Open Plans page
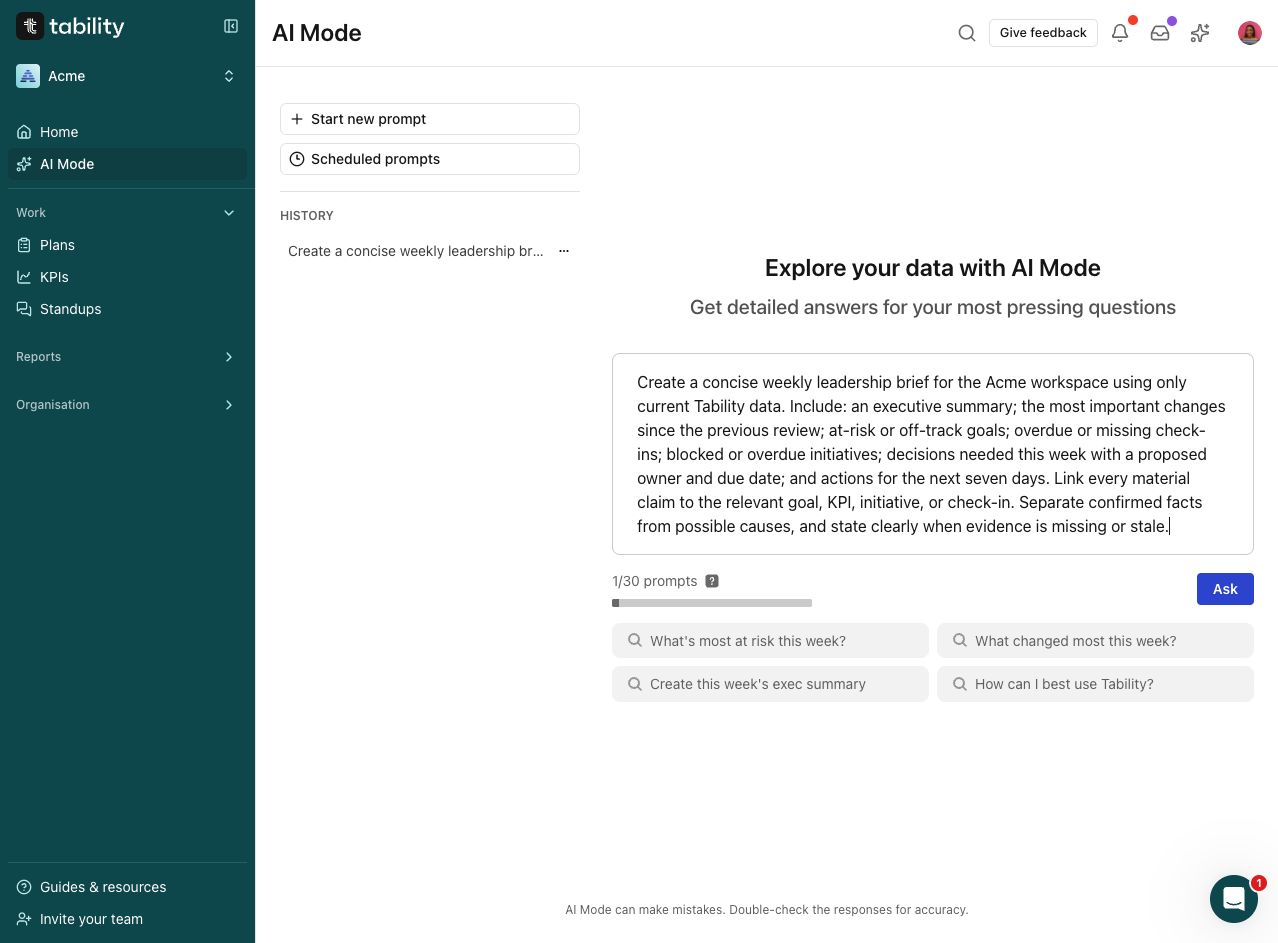Image resolution: width=1278 pixels, height=943 pixels. point(127,245)
